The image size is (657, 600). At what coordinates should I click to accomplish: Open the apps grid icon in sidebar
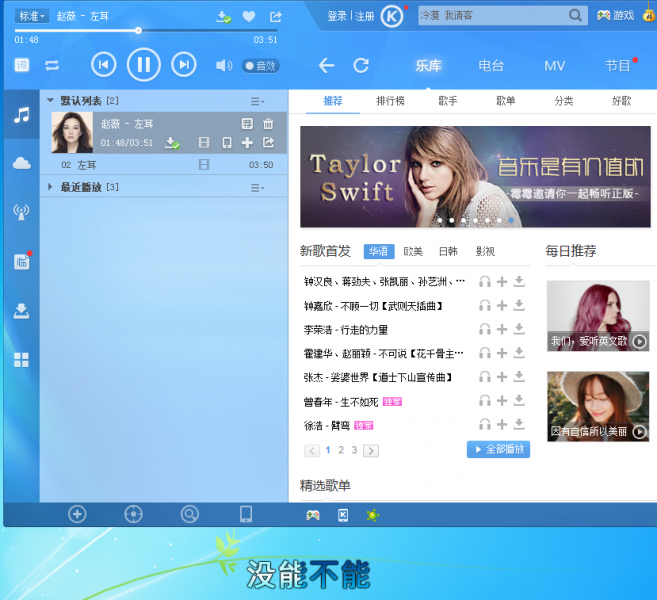pos(21,360)
